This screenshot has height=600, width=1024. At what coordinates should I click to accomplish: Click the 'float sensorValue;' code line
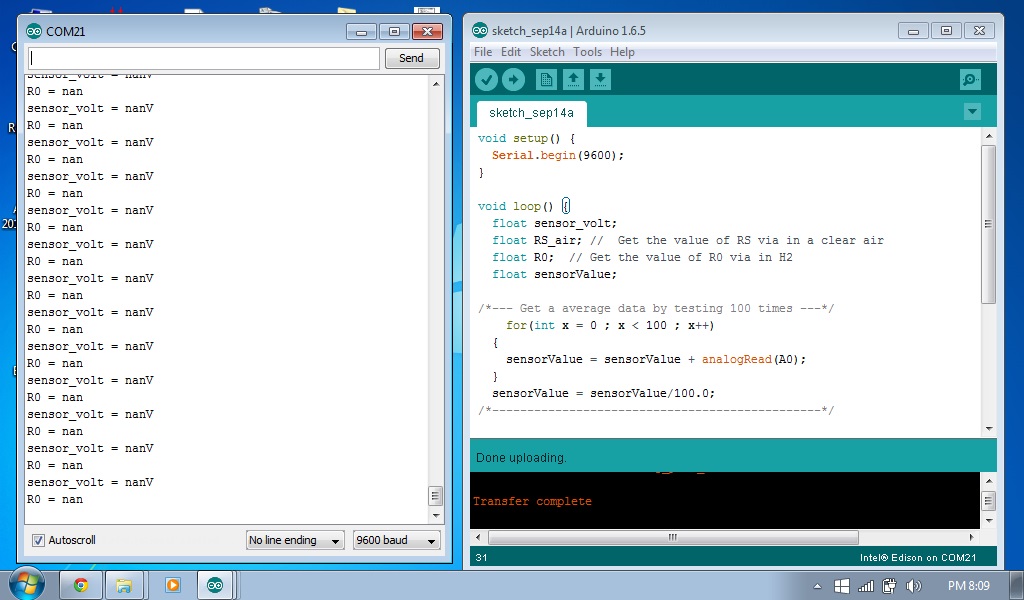pos(554,274)
